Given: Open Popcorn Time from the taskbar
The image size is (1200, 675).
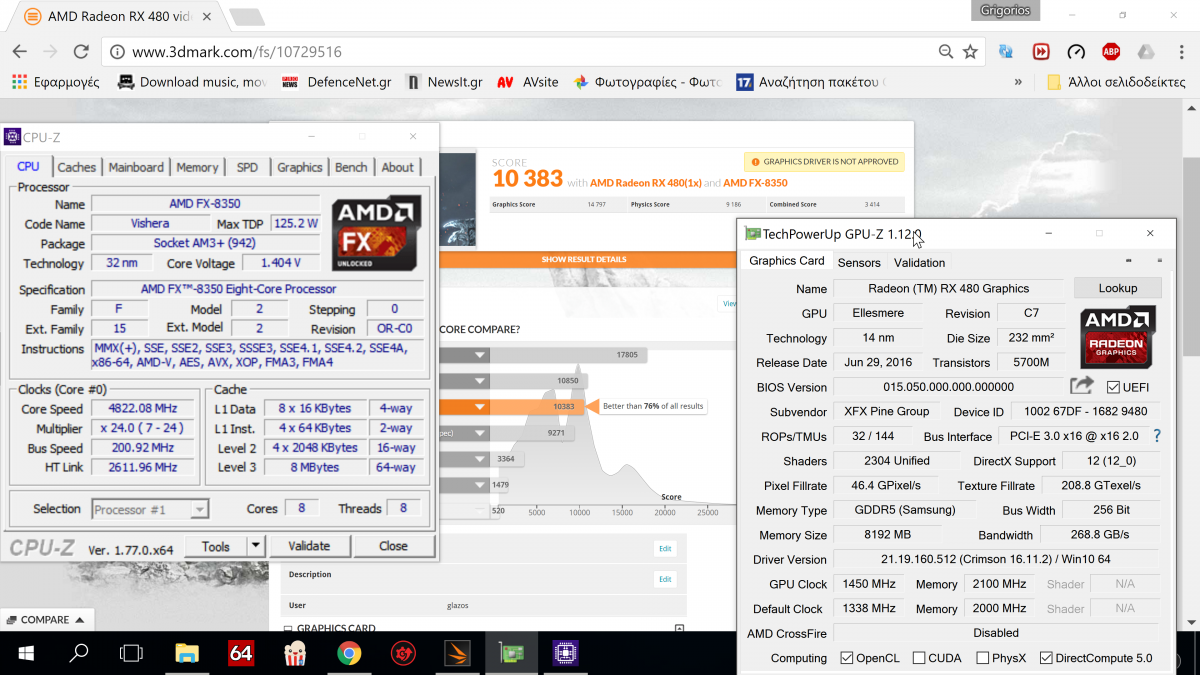Looking at the screenshot, I should point(295,654).
